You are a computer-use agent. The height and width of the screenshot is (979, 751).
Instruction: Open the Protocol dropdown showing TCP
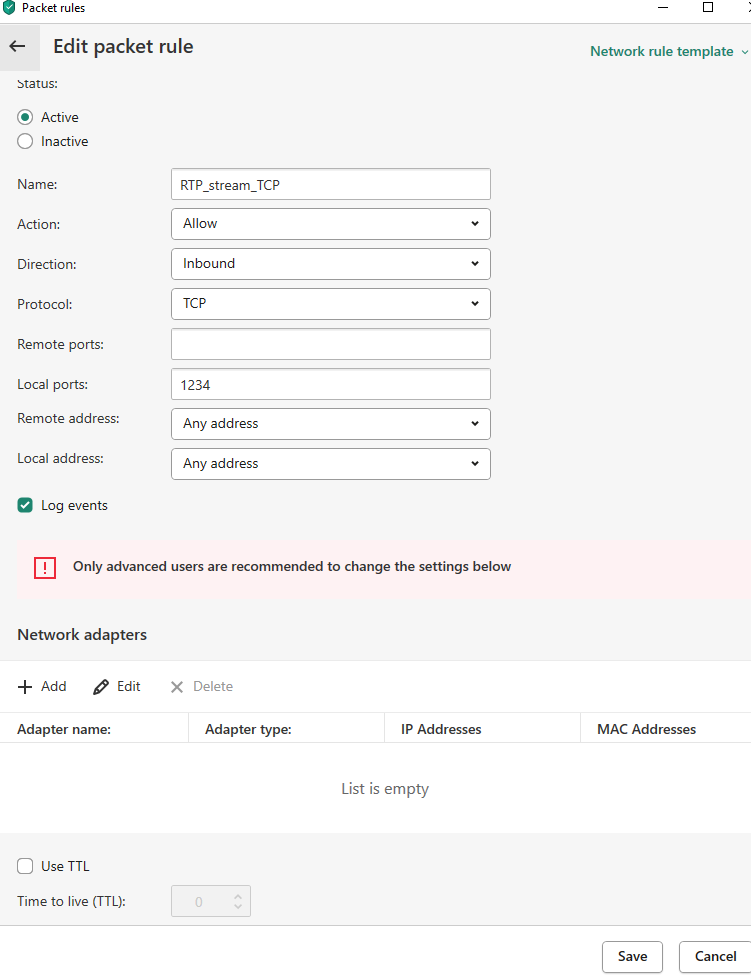pos(330,304)
